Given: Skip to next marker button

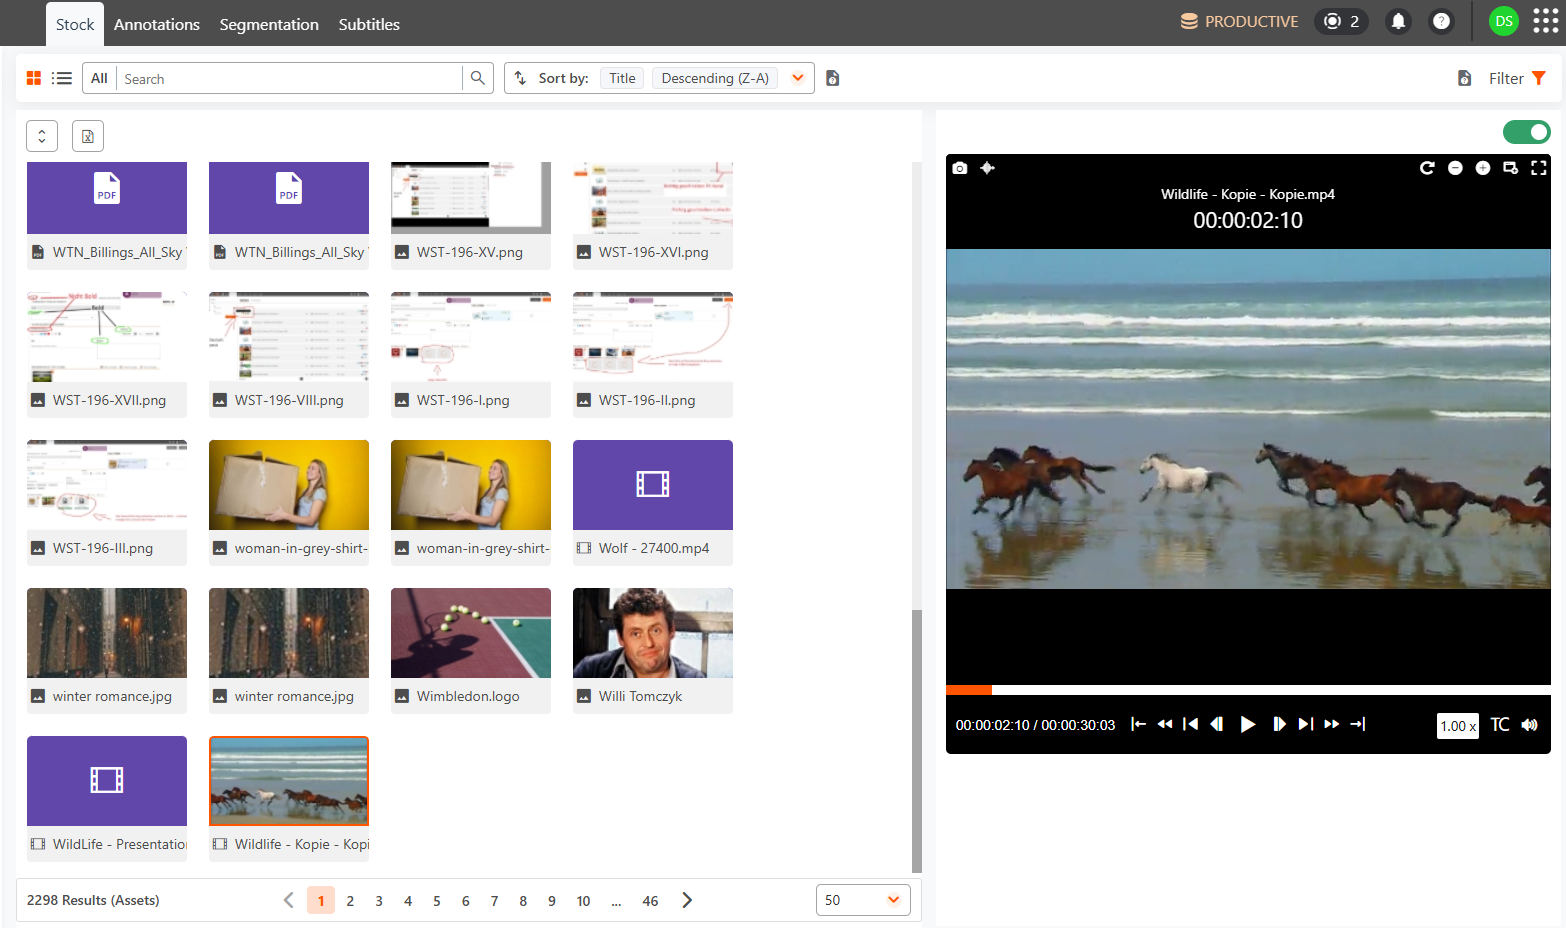Looking at the screenshot, I should pos(1306,724).
